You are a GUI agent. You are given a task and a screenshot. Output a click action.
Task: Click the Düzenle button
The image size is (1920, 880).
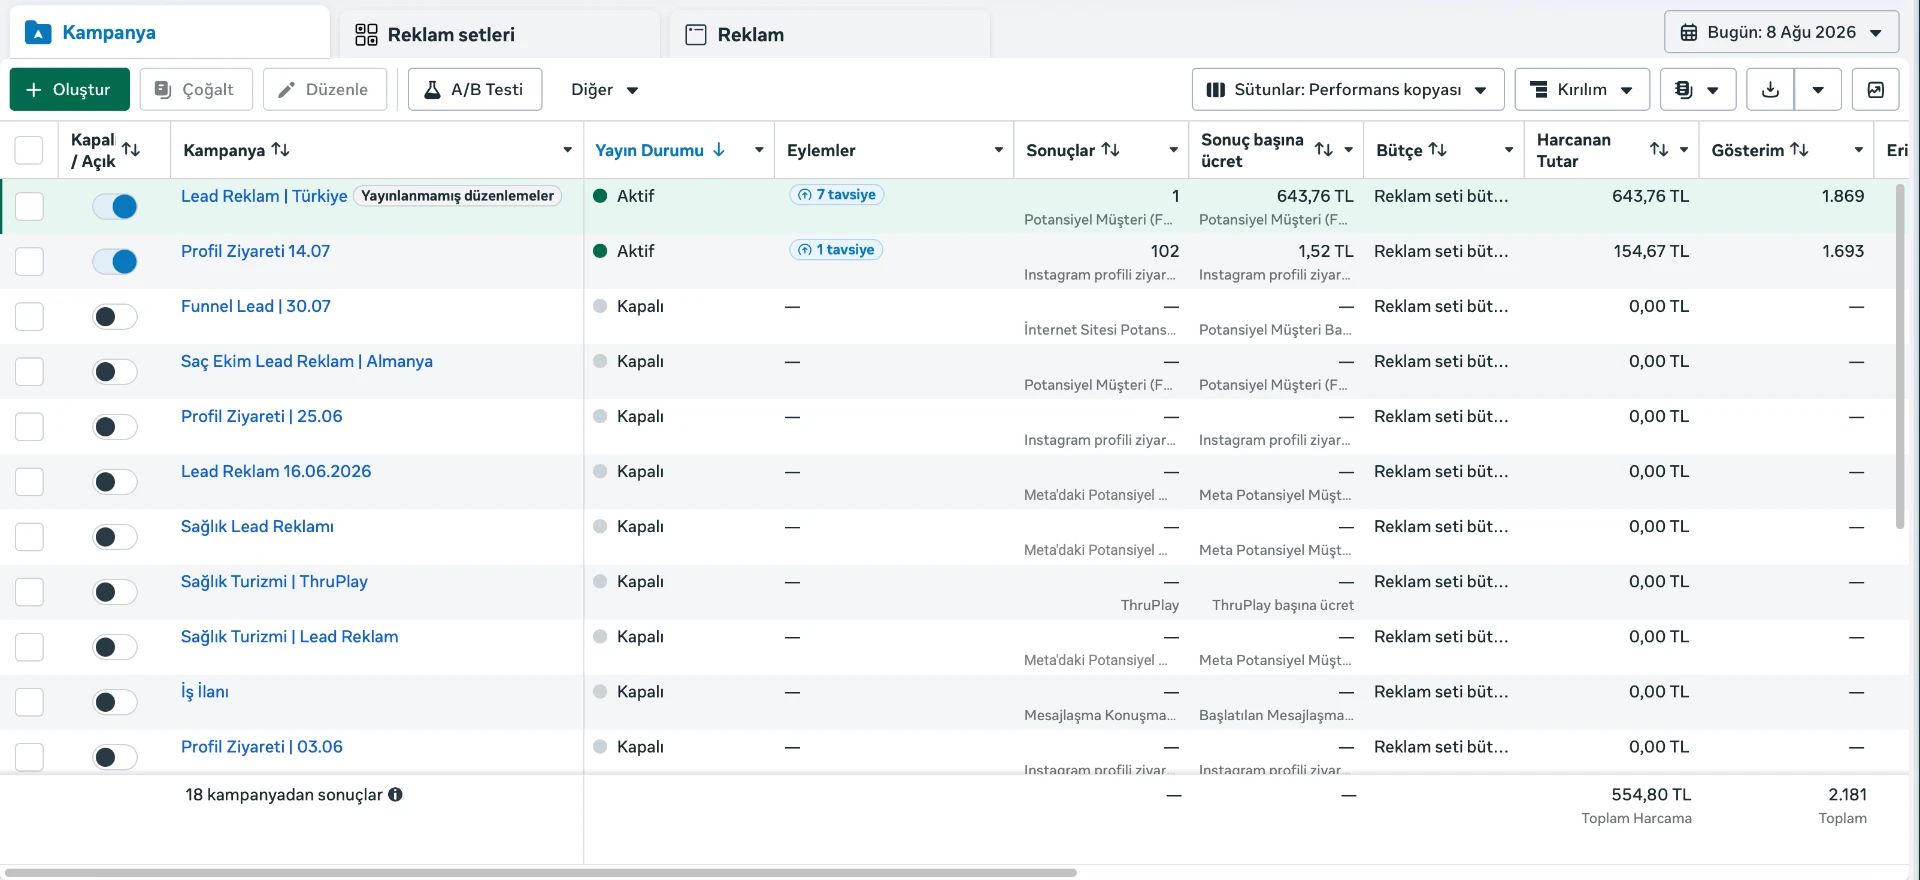[x=325, y=90]
